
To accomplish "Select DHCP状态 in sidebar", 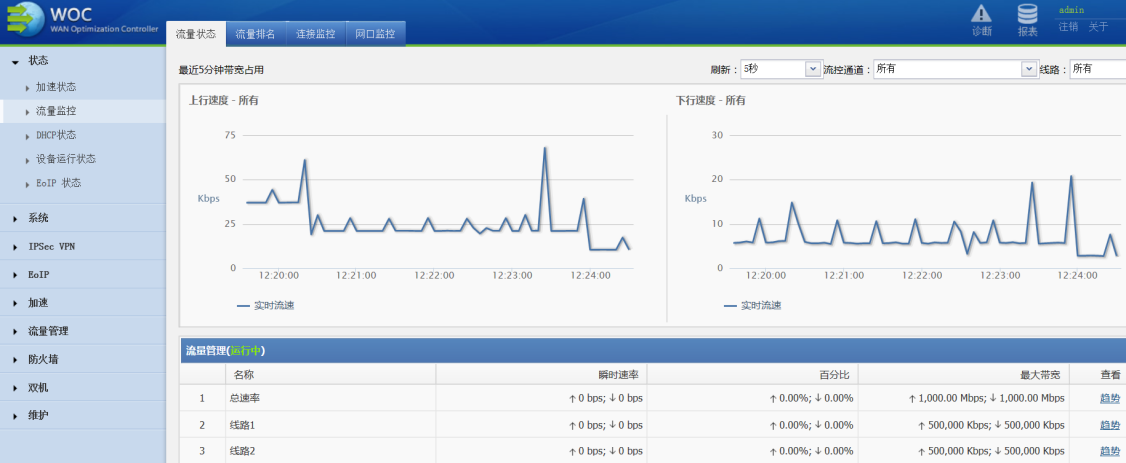I will point(56,135).
